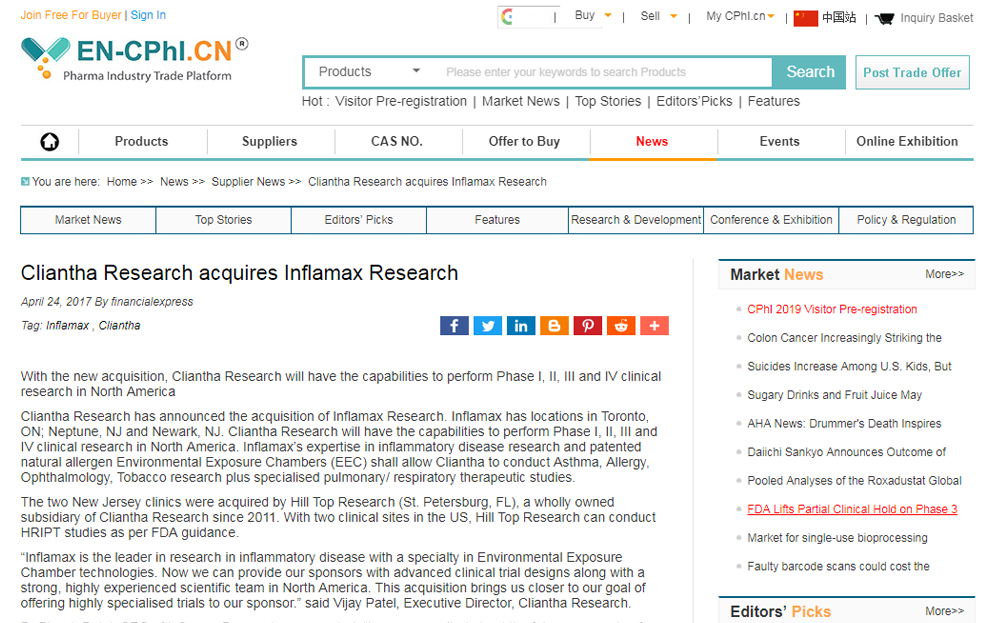
Task: Click the Post Trade Offer button
Action: (911, 73)
